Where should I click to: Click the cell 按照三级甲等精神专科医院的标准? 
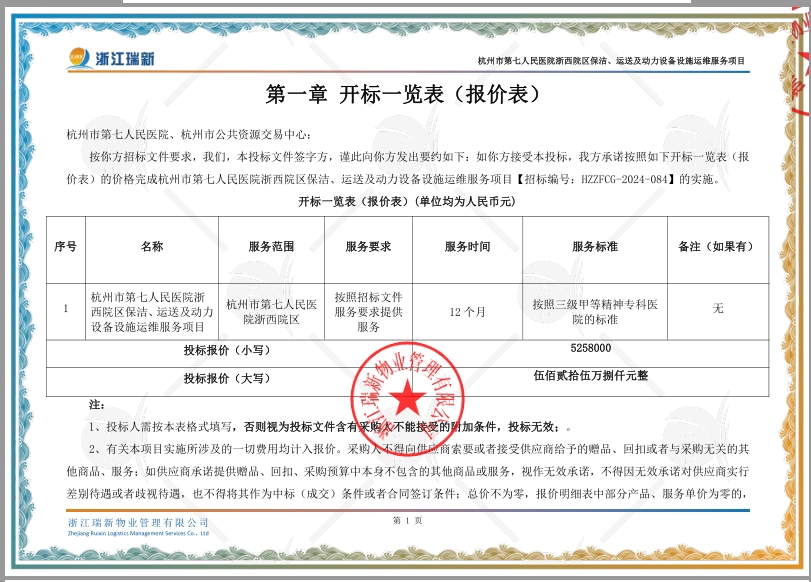595,312
